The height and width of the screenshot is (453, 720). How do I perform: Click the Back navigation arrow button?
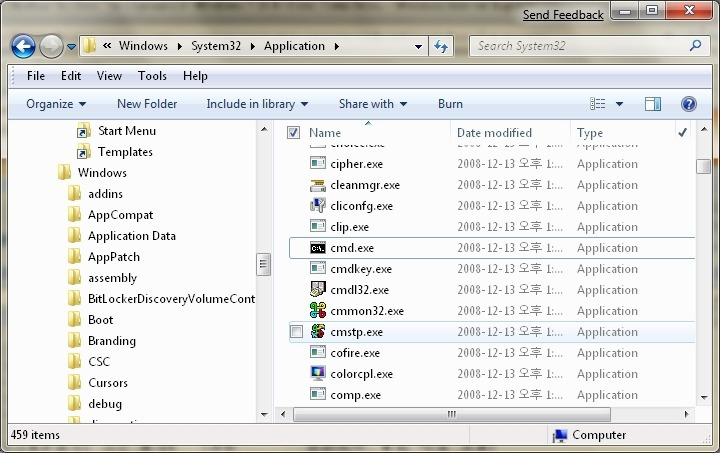point(23,46)
